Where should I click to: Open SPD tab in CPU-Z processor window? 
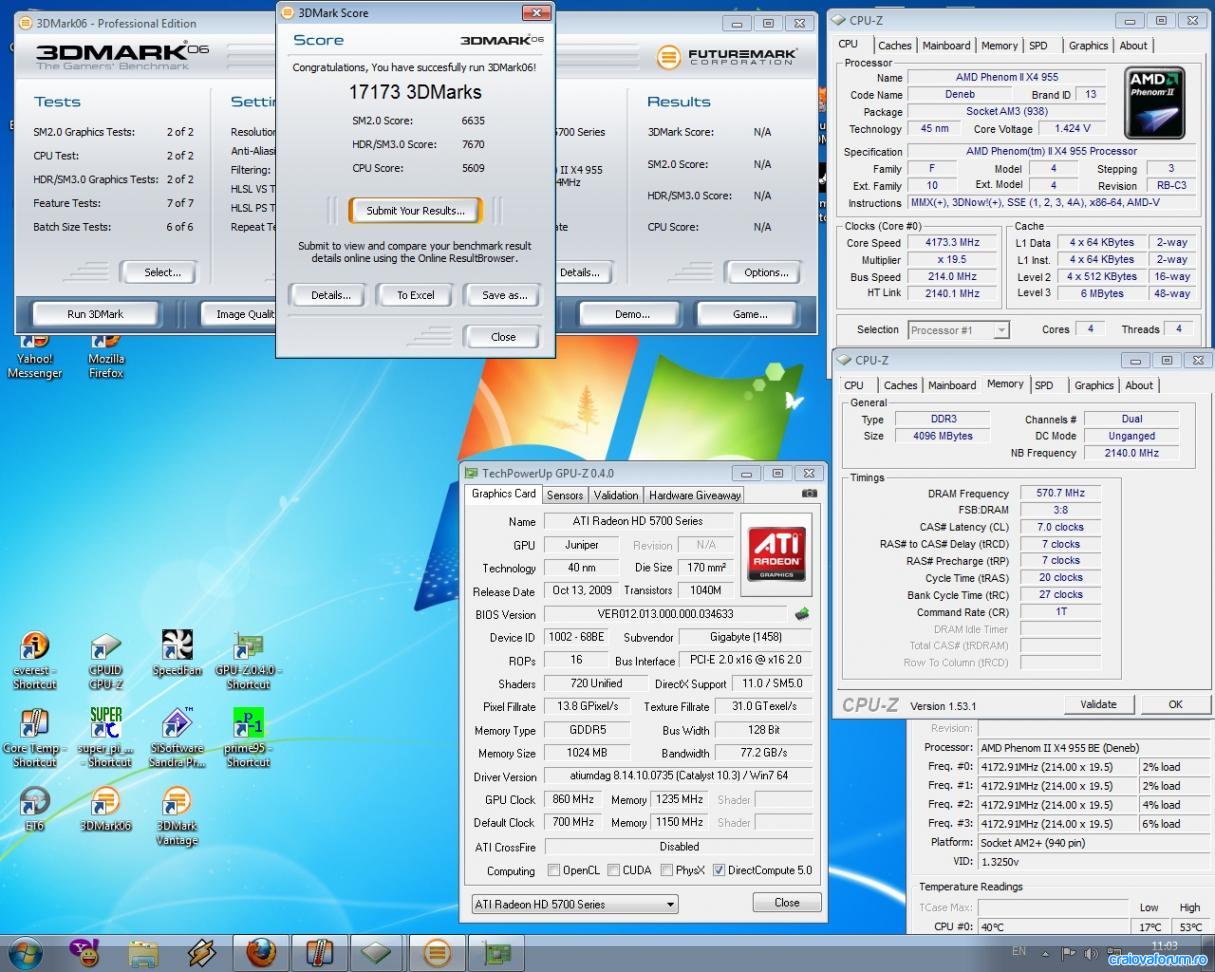(1039, 45)
